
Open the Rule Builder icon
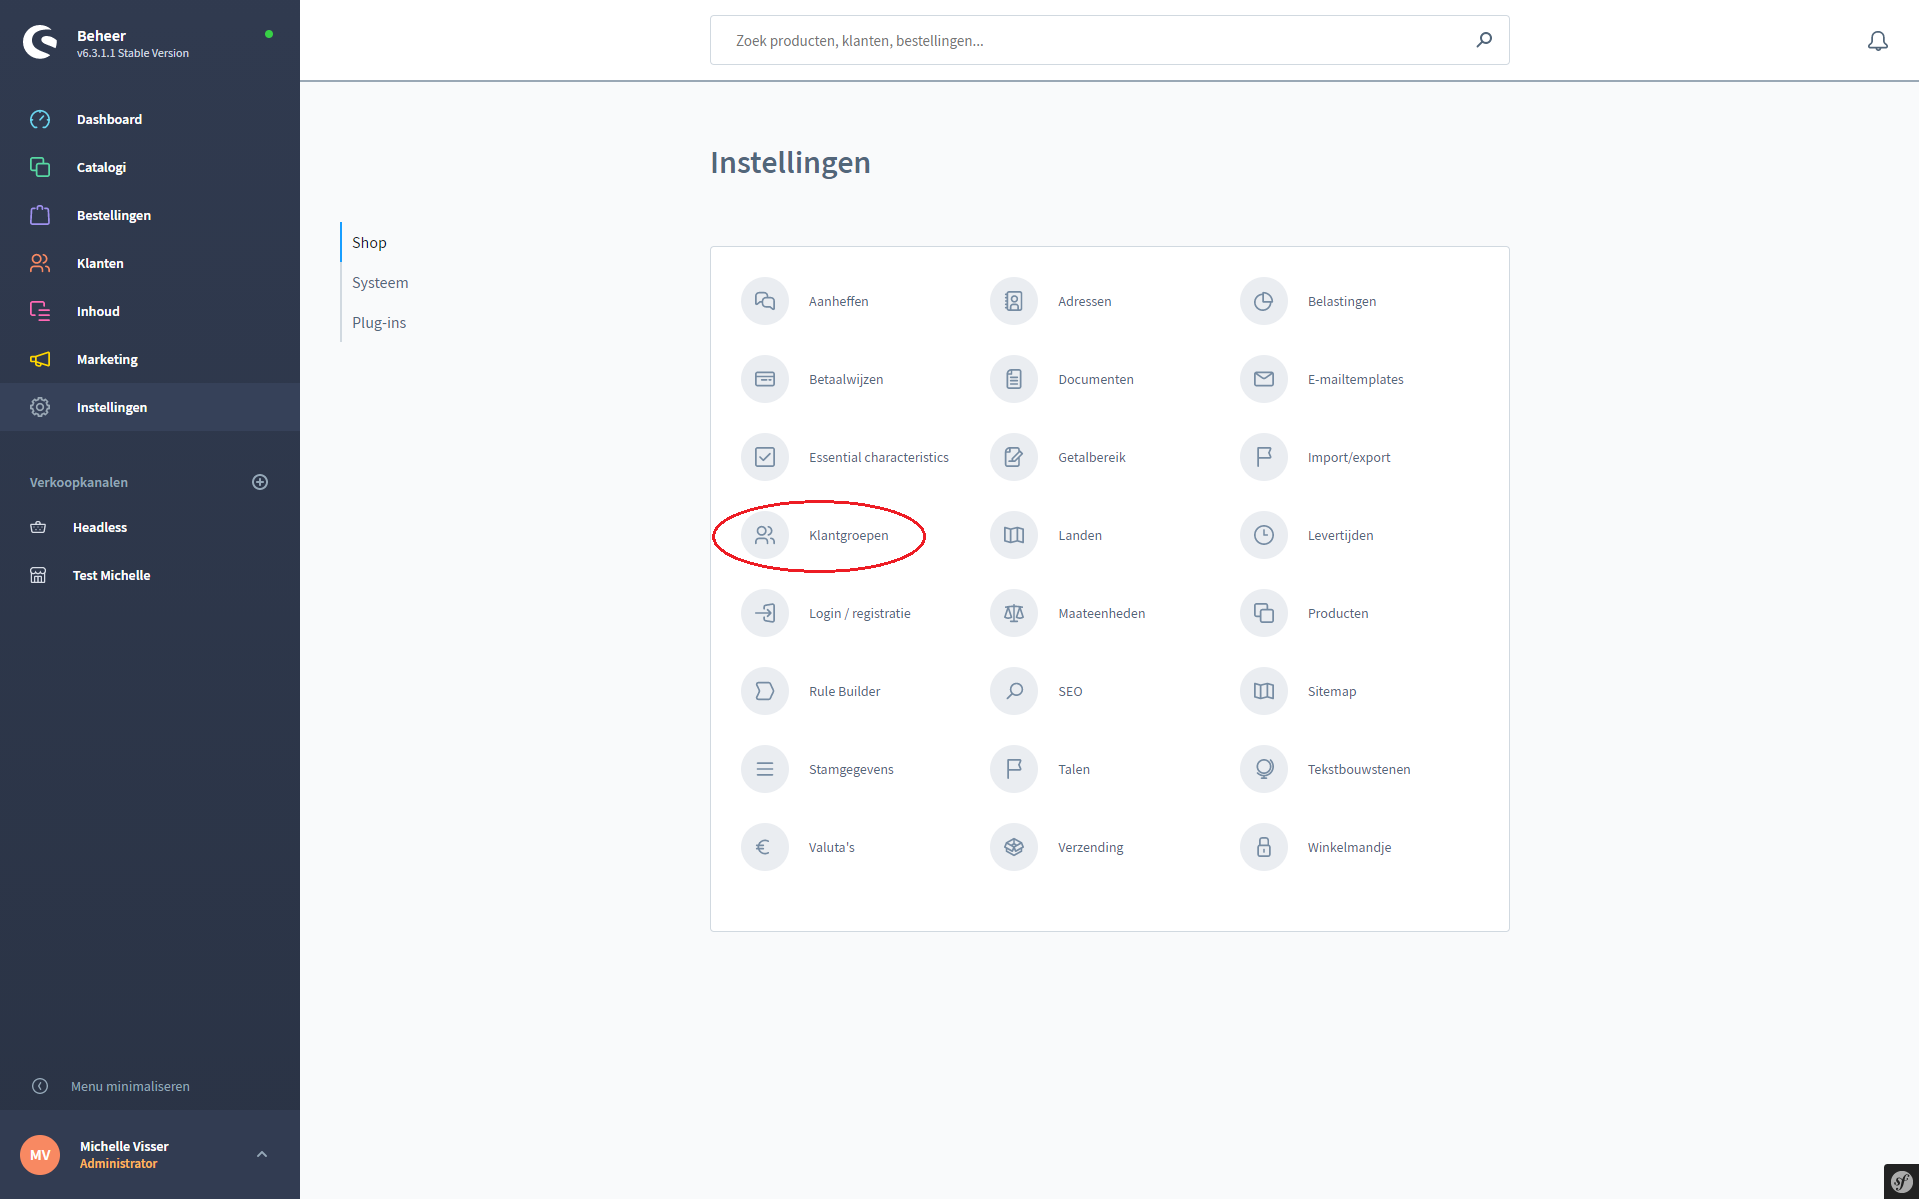coord(765,691)
